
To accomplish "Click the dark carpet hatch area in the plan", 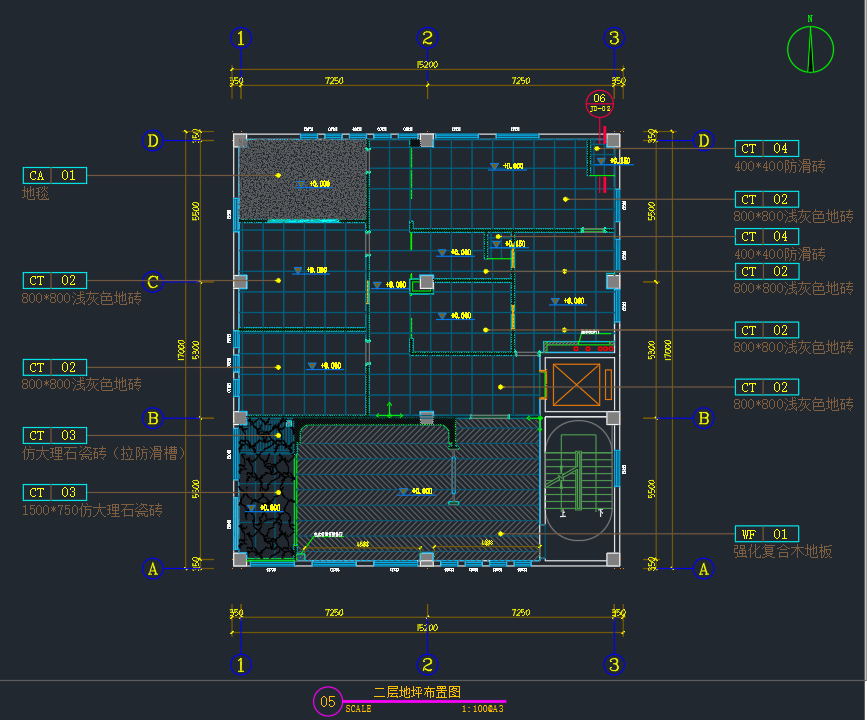I will point(302,180).
